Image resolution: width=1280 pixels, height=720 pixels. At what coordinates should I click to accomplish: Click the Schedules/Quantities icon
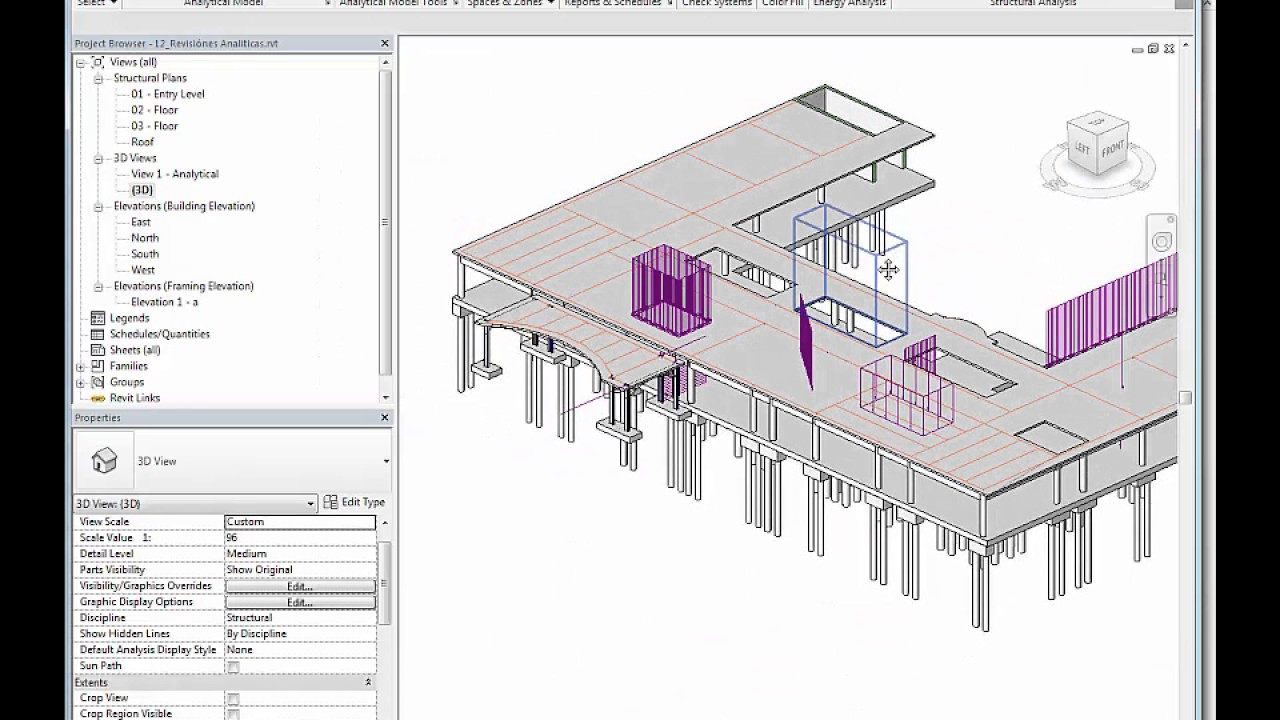point(98,334)
